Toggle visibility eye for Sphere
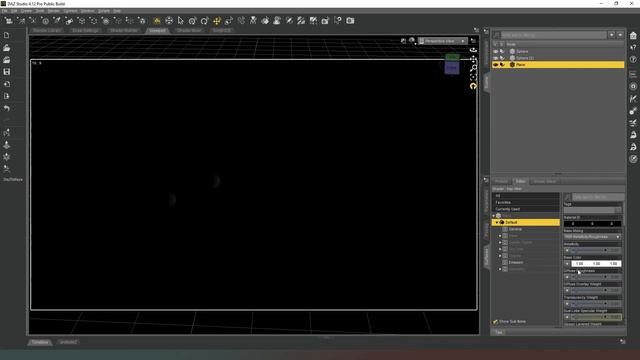Viewport: 640px width, 360px height. coord(496,51)
